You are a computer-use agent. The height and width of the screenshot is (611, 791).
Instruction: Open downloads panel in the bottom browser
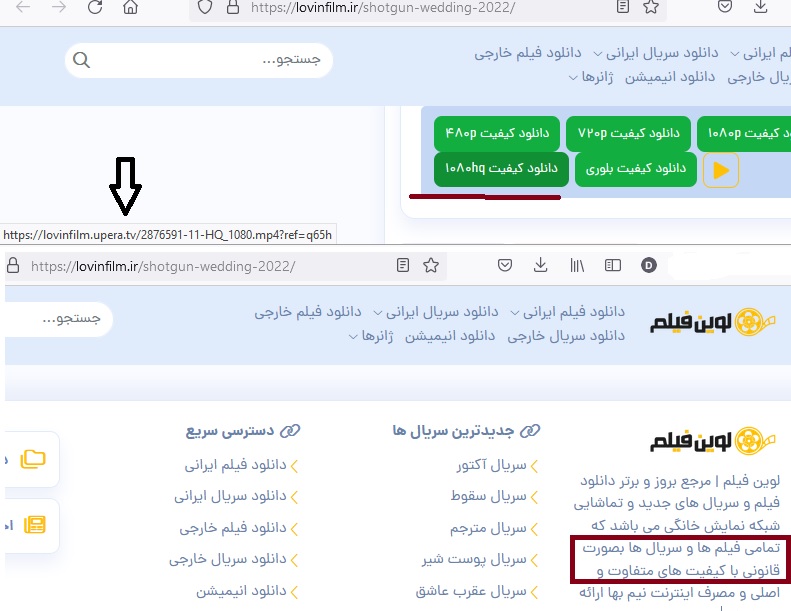click(540, 265)
